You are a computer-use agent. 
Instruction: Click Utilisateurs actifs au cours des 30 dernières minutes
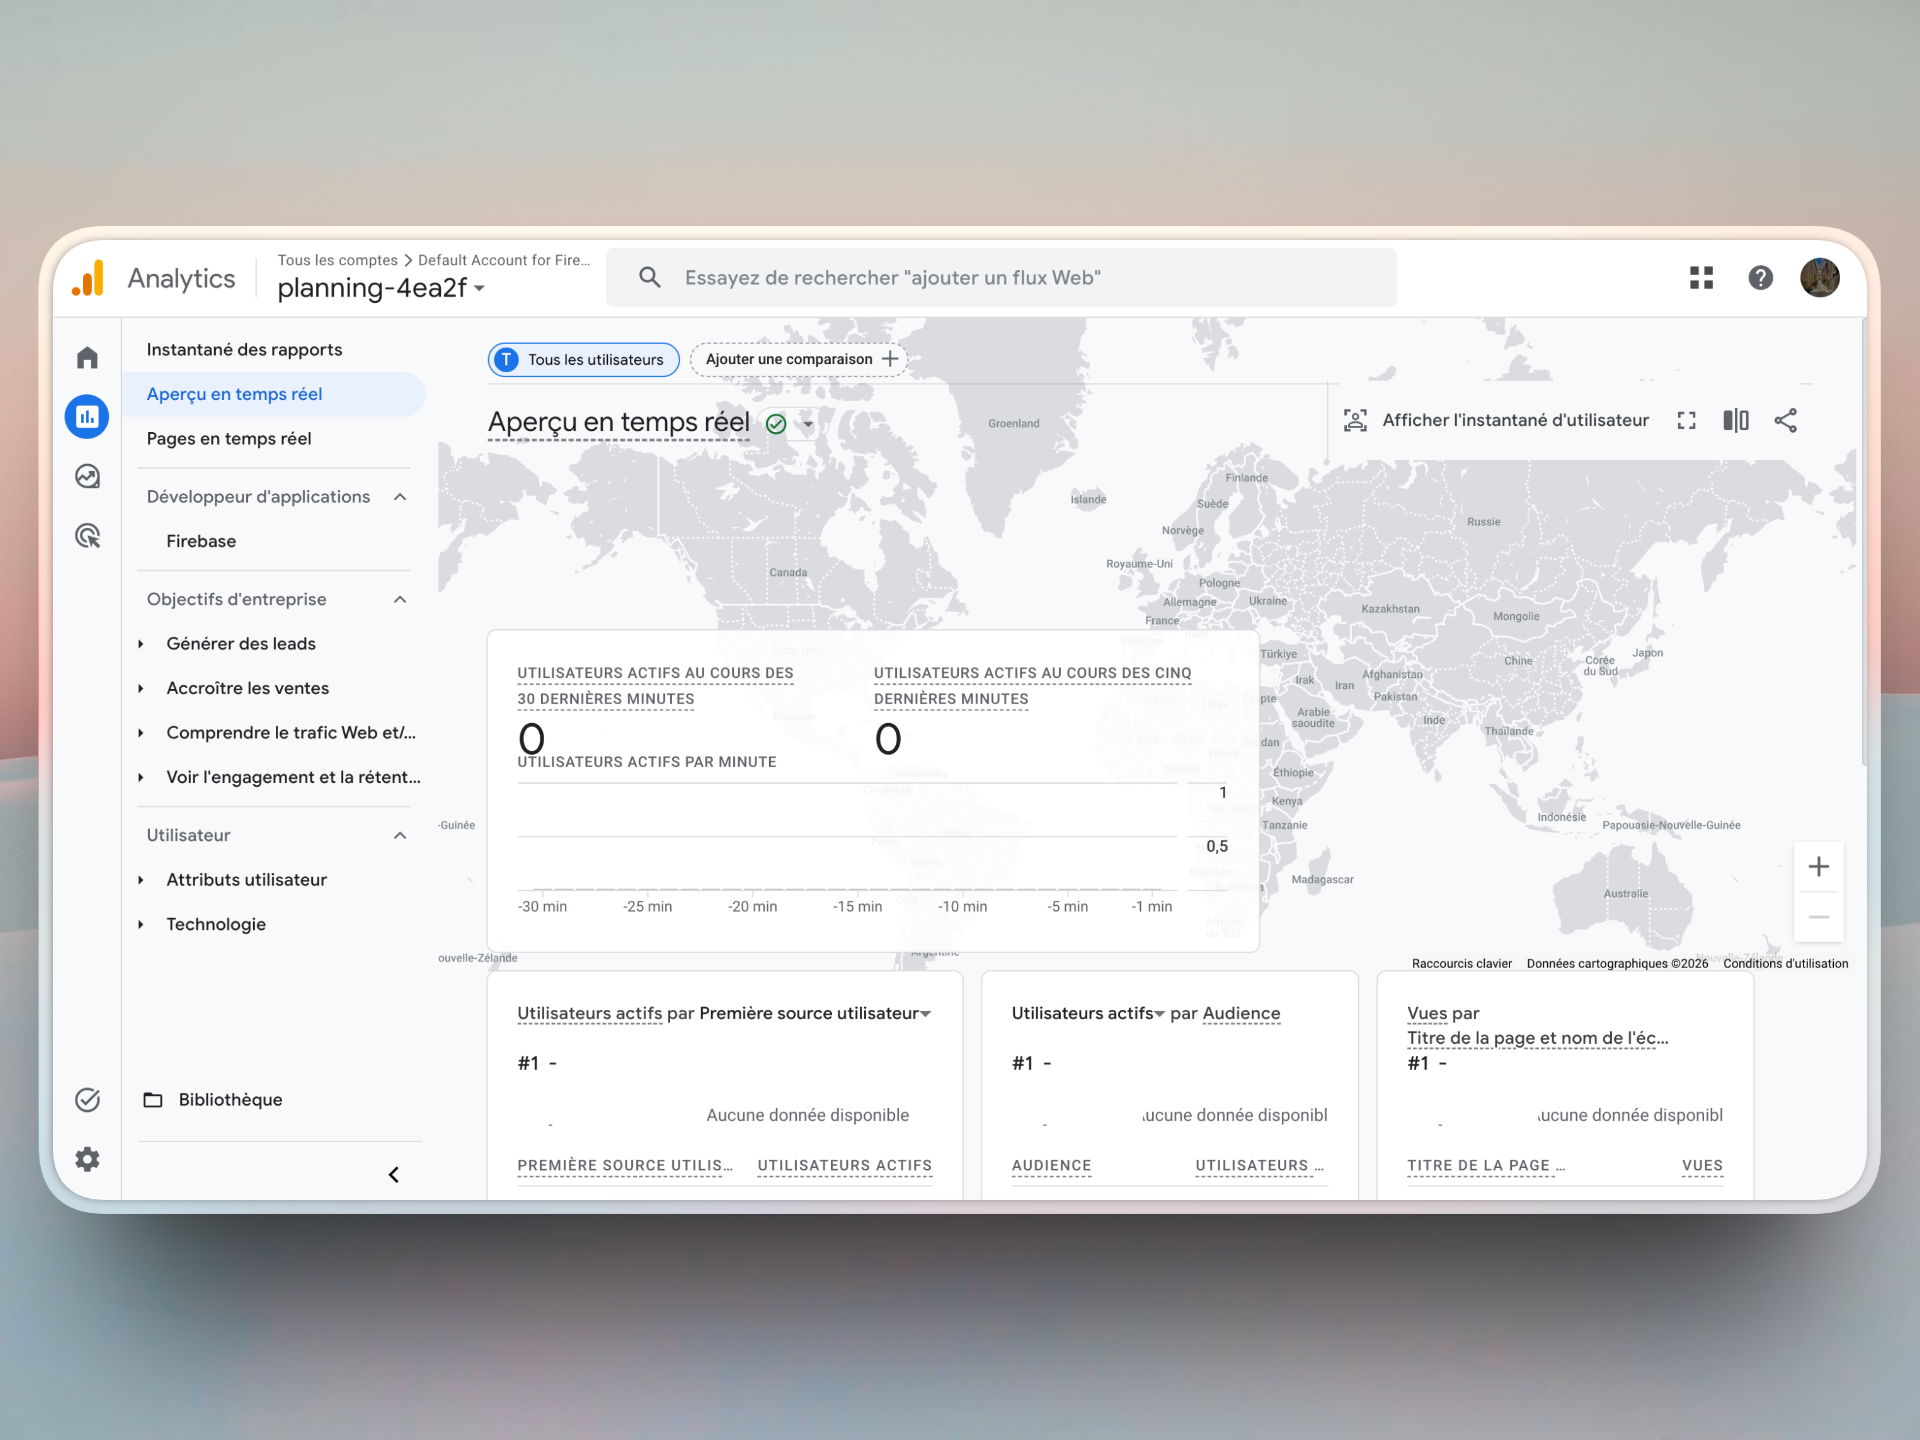click(655, 686)
